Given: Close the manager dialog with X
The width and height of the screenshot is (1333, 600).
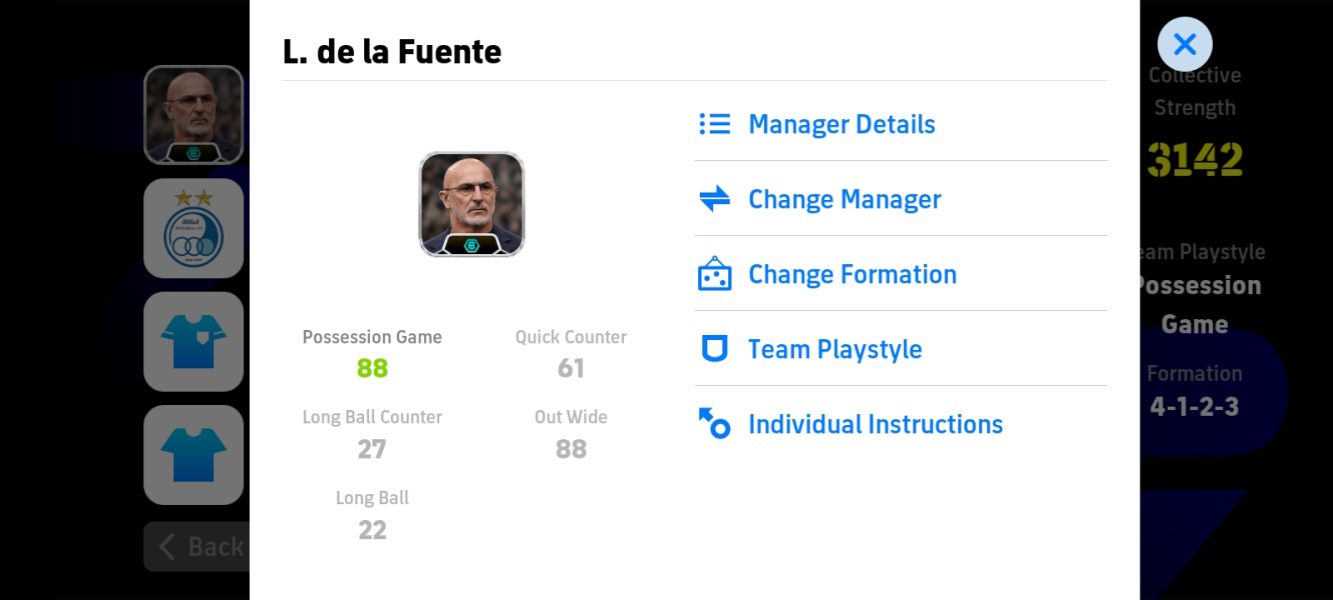Looking at the screenshot, I should [x=1184, y=44].
